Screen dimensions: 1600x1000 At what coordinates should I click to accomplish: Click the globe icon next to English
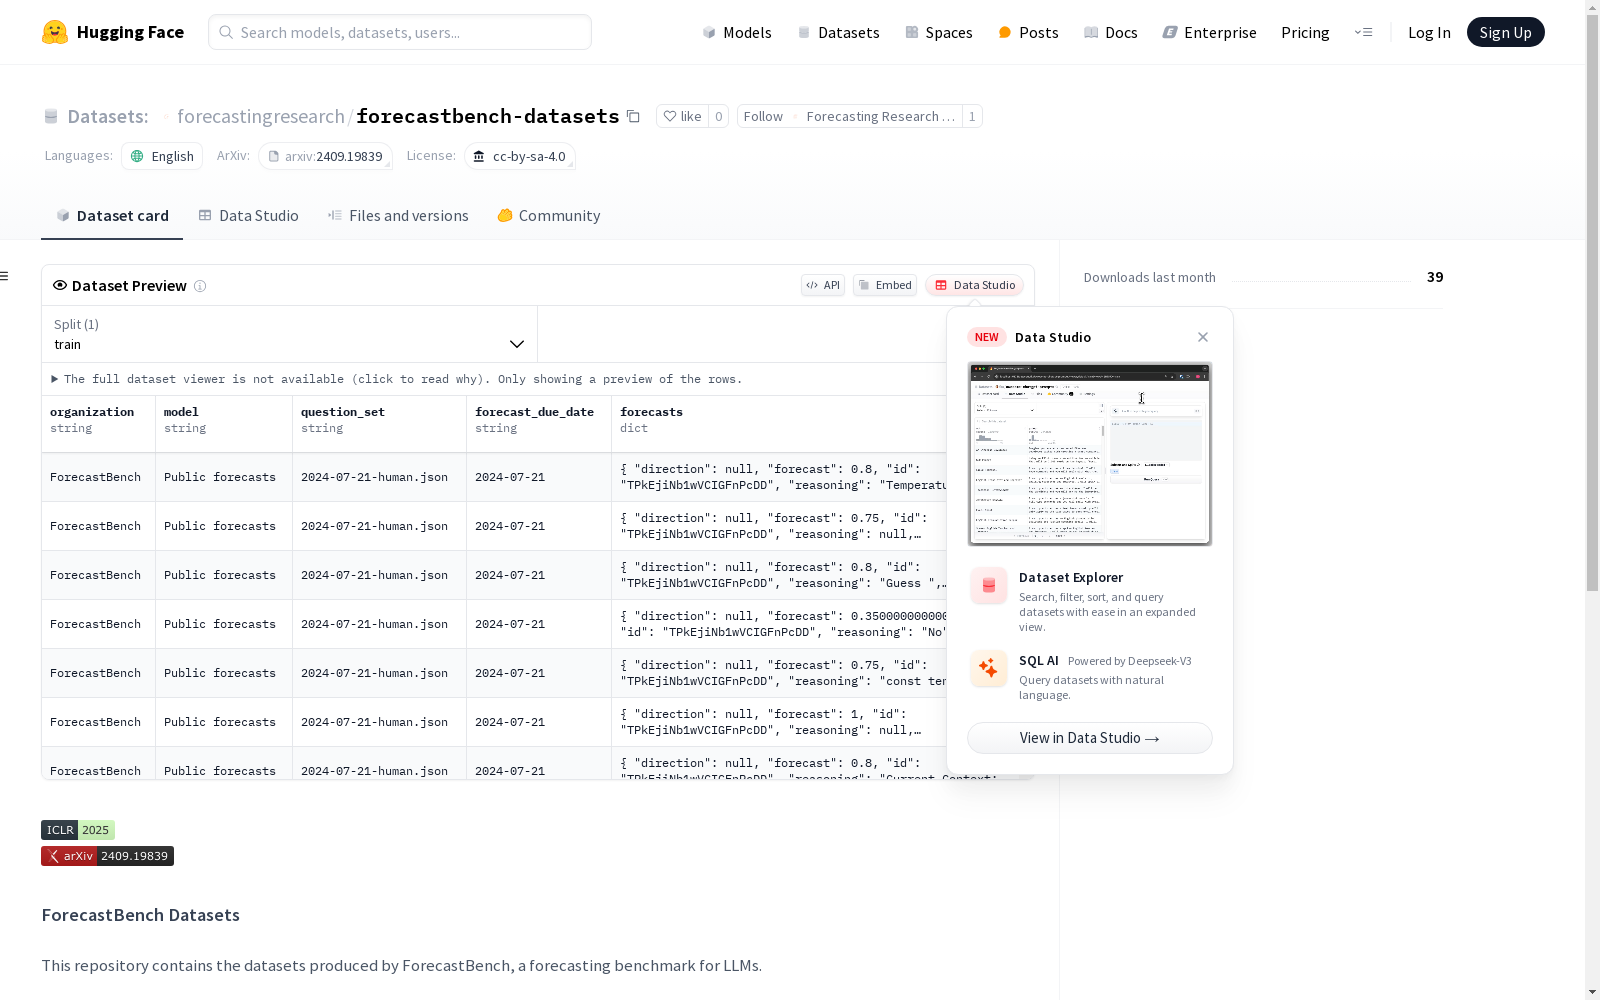point(137,156)
